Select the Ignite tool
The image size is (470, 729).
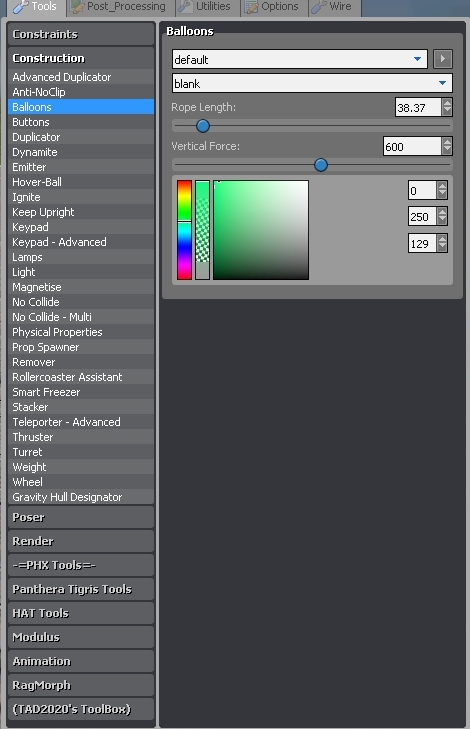point(81,197)
